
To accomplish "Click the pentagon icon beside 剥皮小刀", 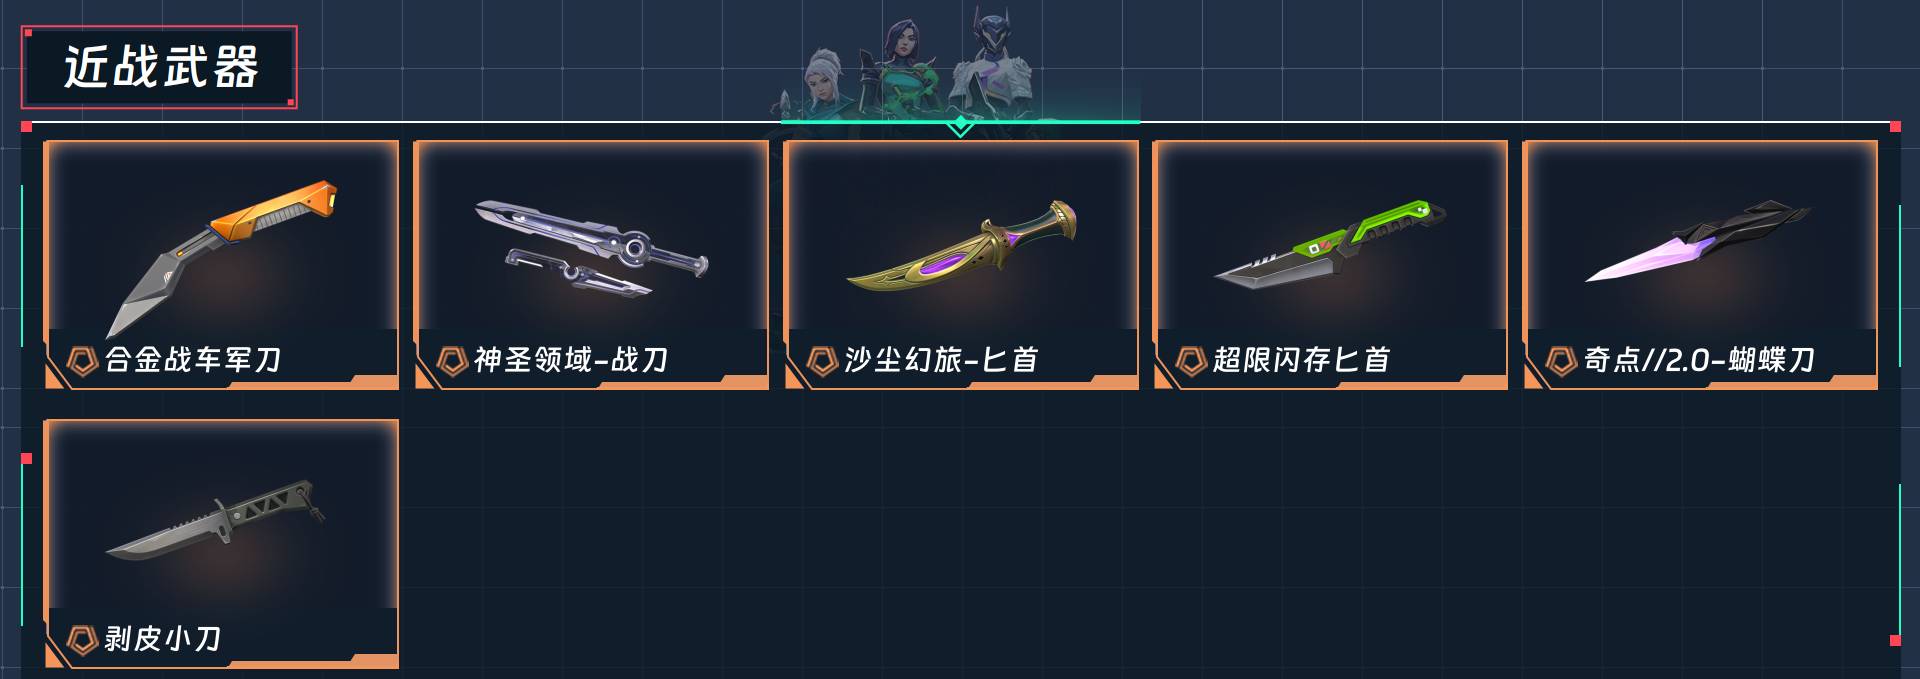I will (81, 639).
